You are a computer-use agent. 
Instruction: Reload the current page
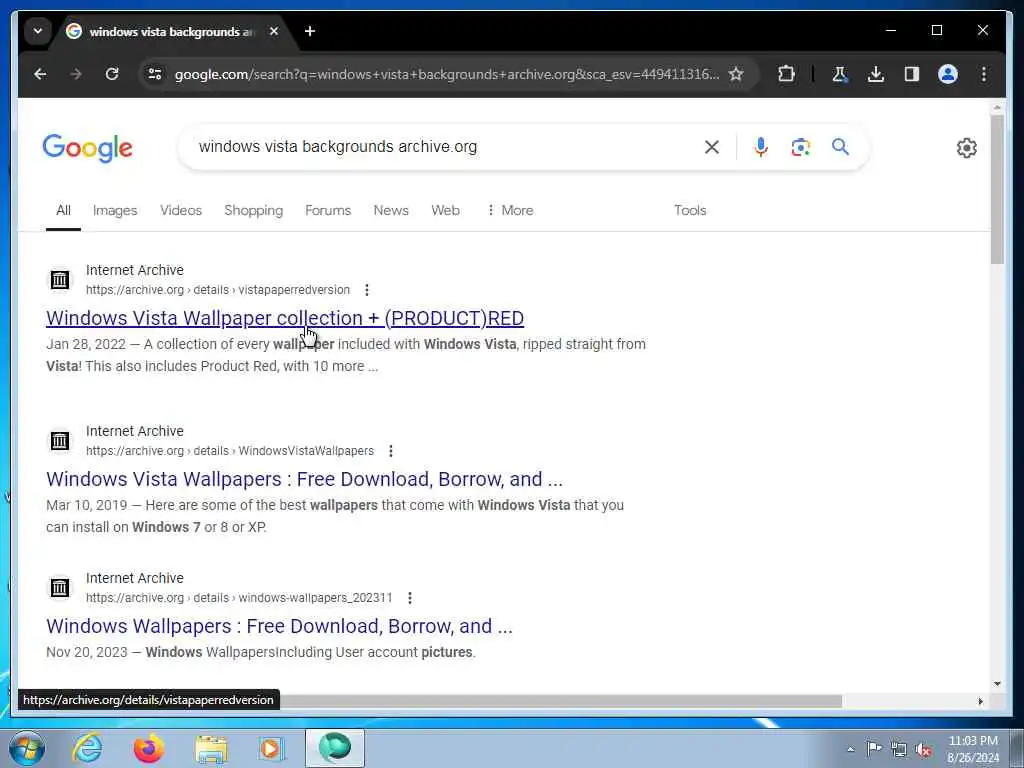click(x=112, y=74)
